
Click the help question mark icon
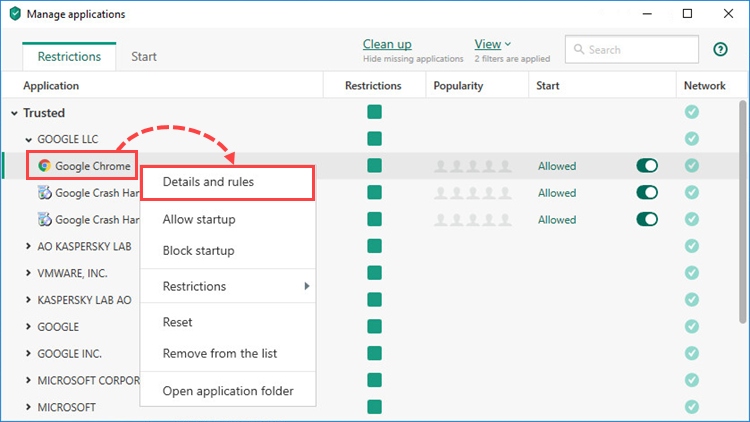[720, 49]
